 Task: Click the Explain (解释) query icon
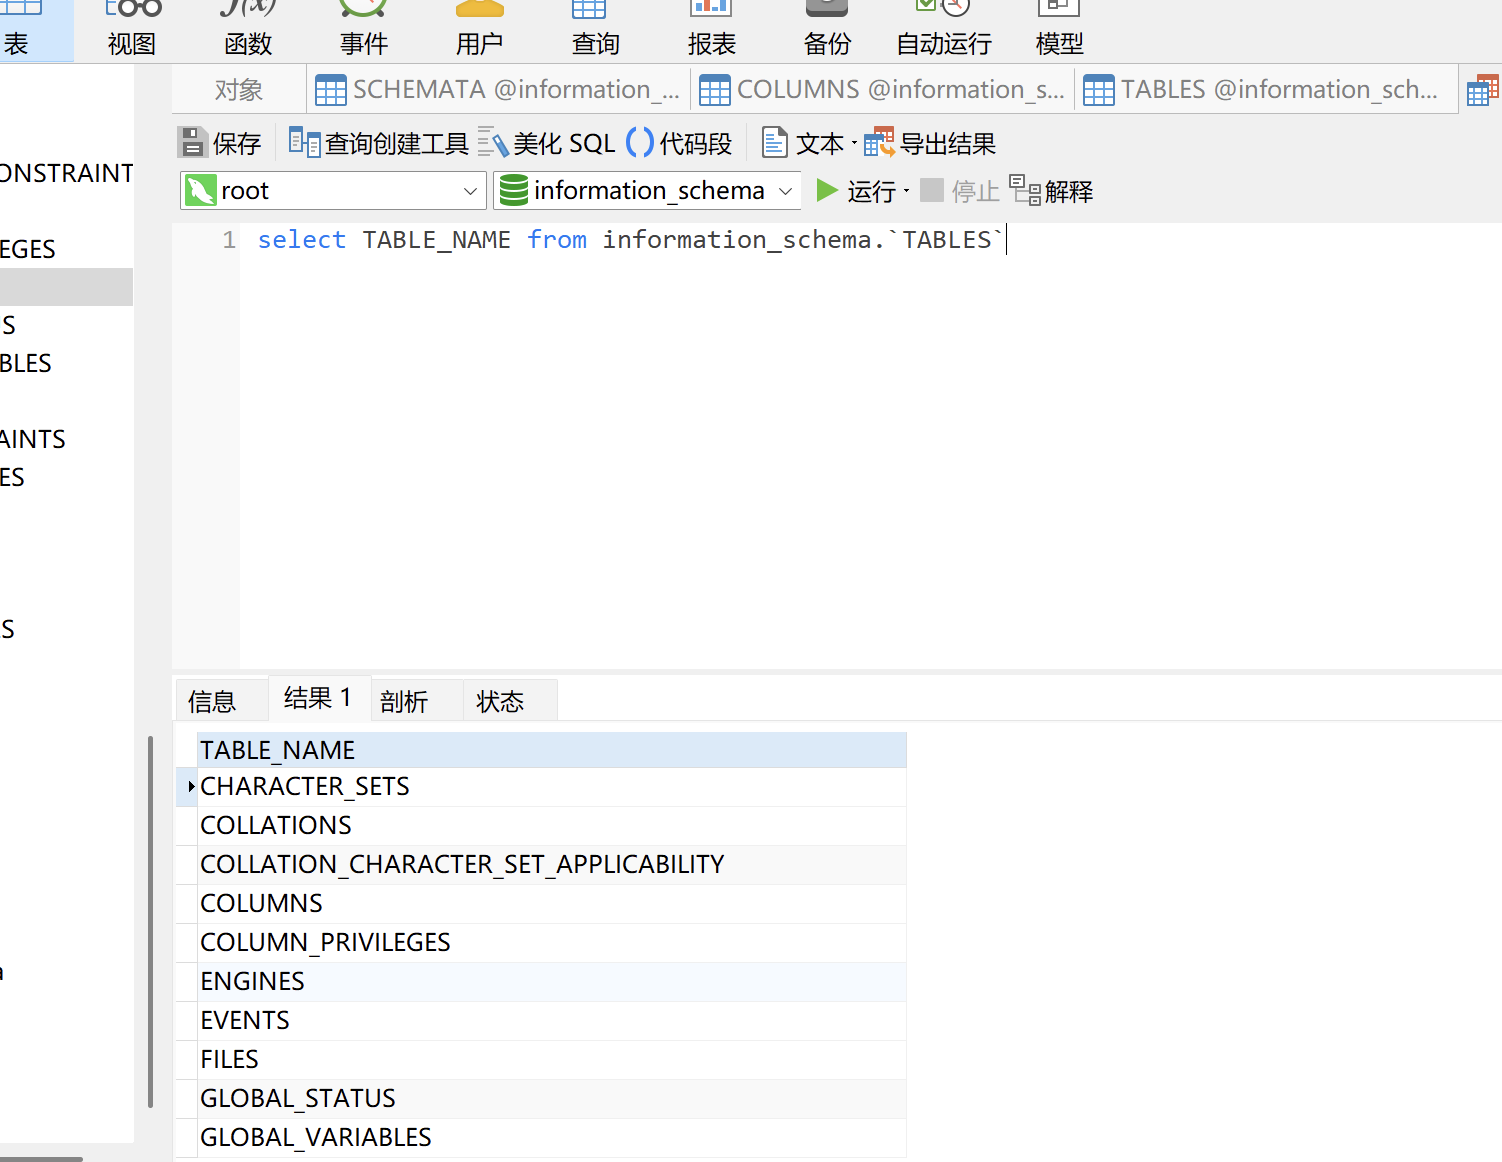1025,190
